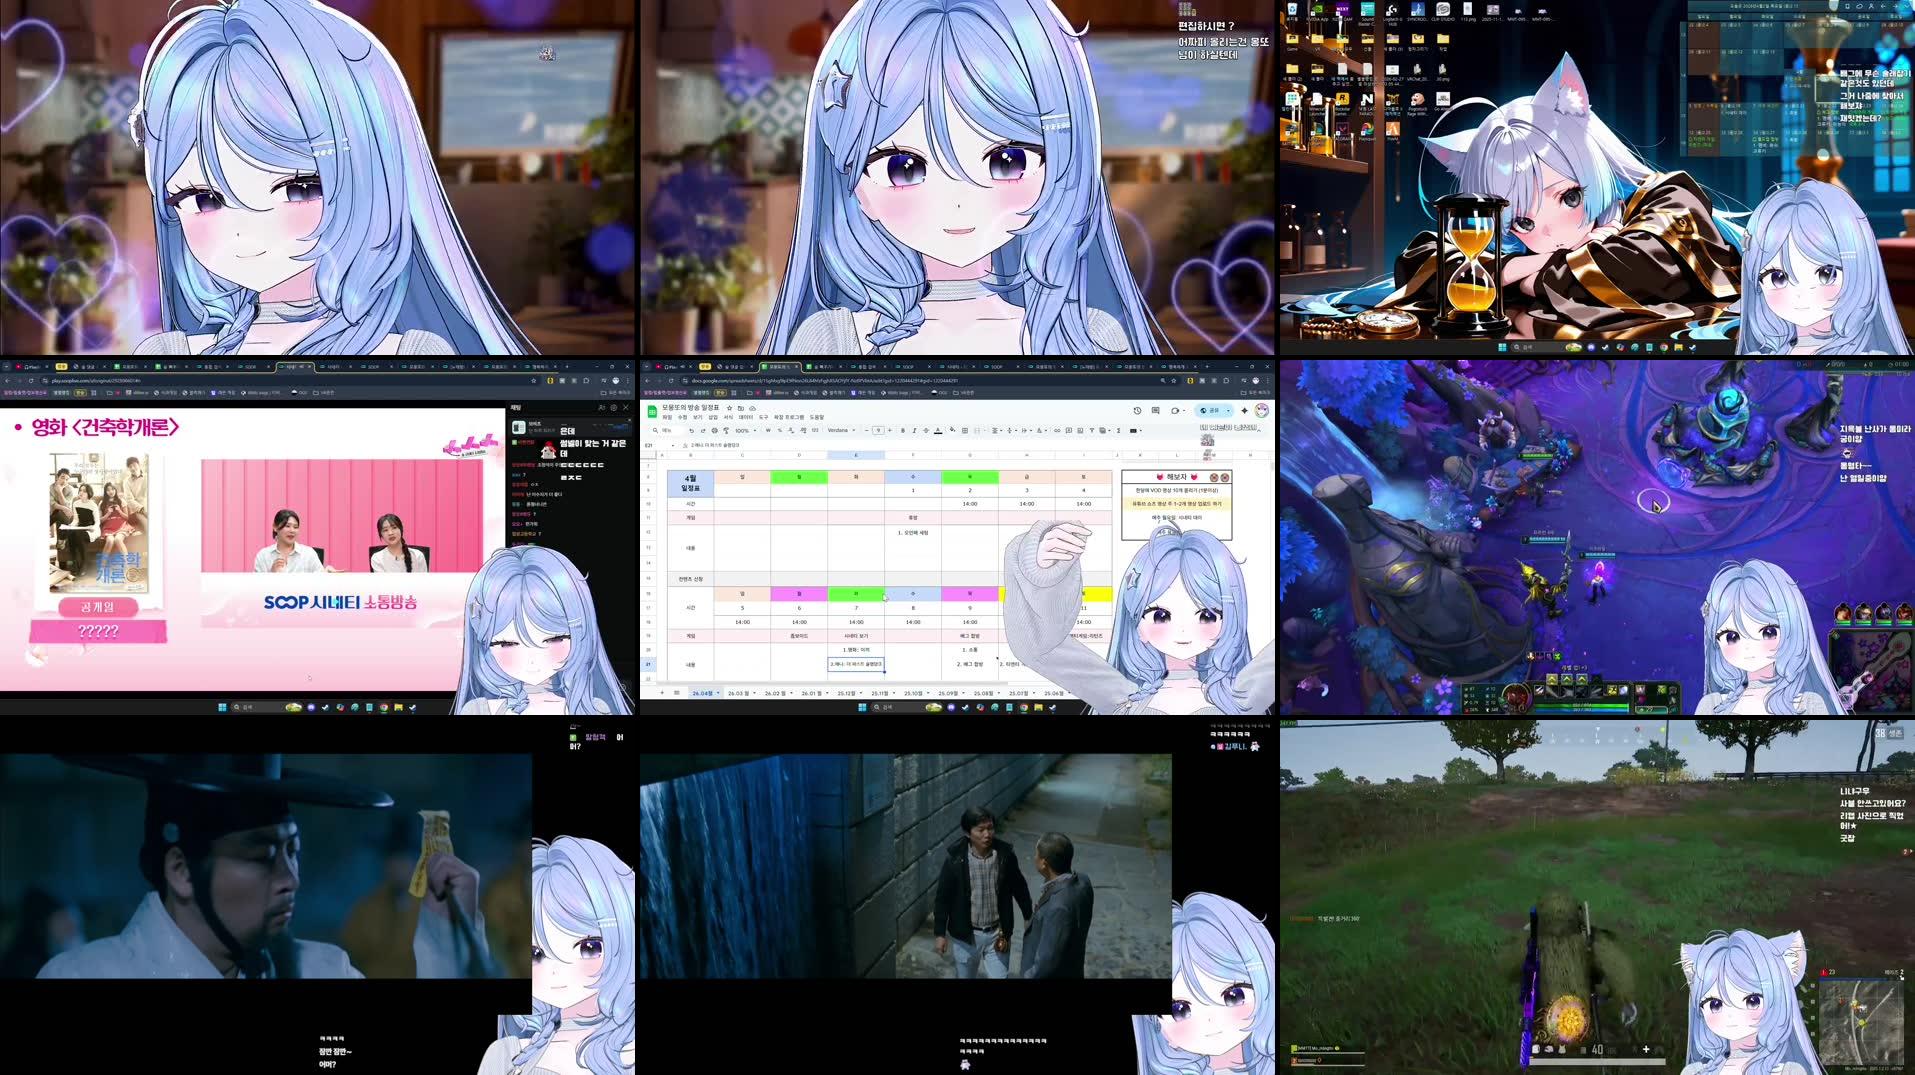Select the Bold icon in the Sheets toolbar
The width and height of the screenshot is (1915, 1075).
[x=904, y=430]
